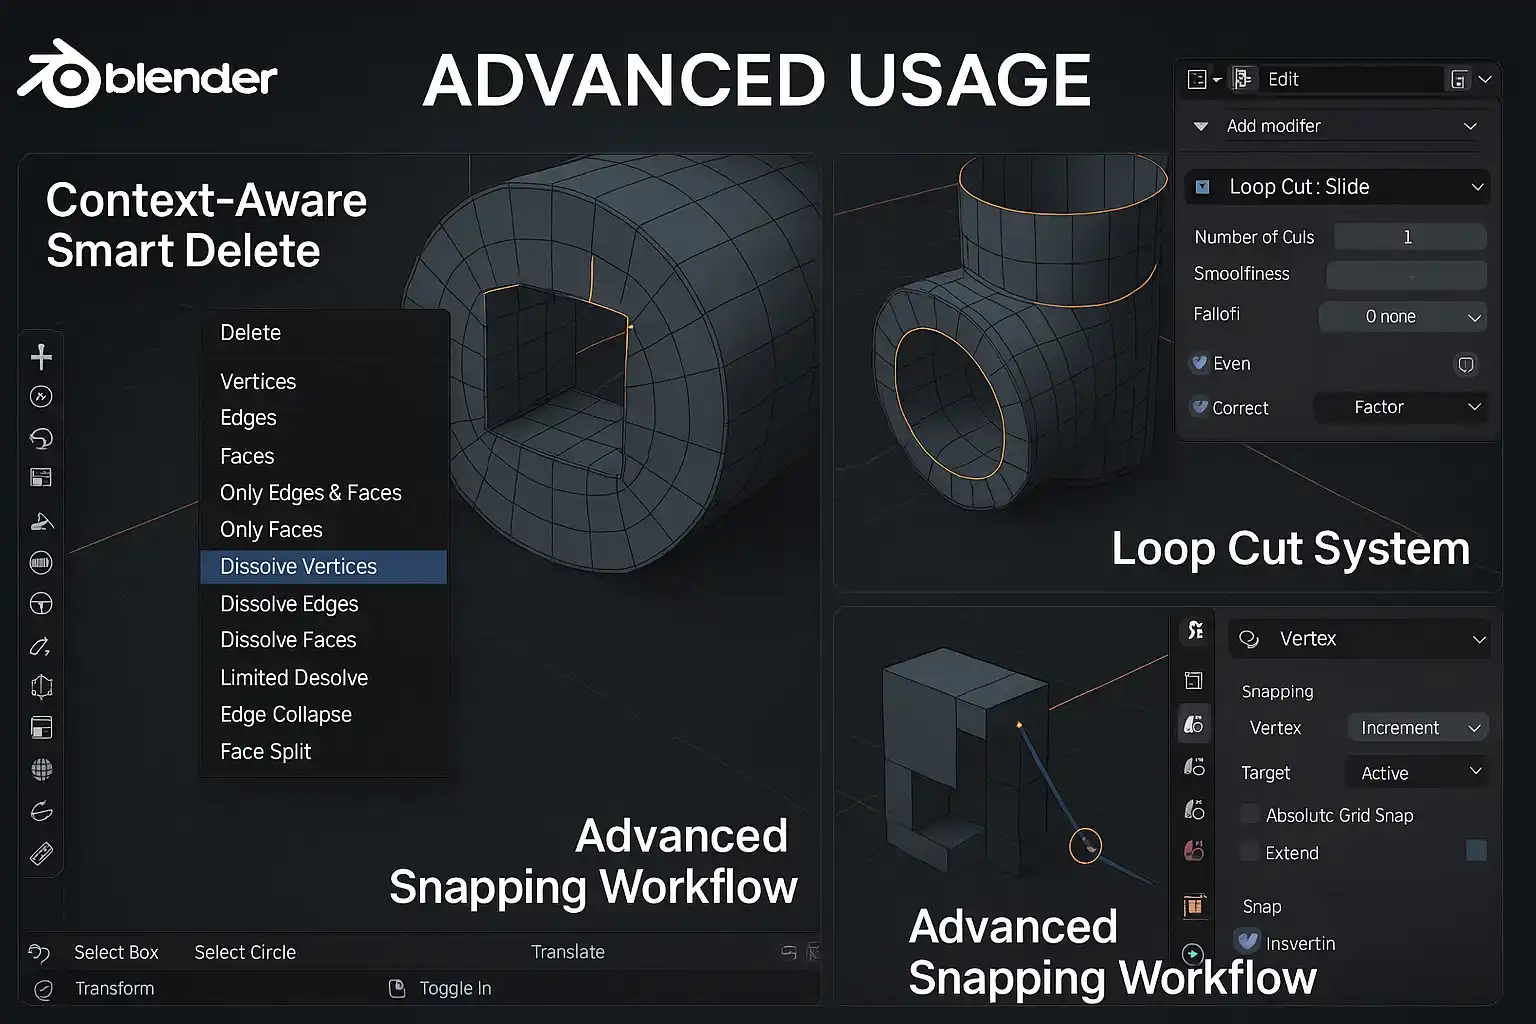This screenshot has width=1536, height=1024.
Task: Click the Smoolfiness value slider
Action: pyautogui.click(x=1406, y=275)
